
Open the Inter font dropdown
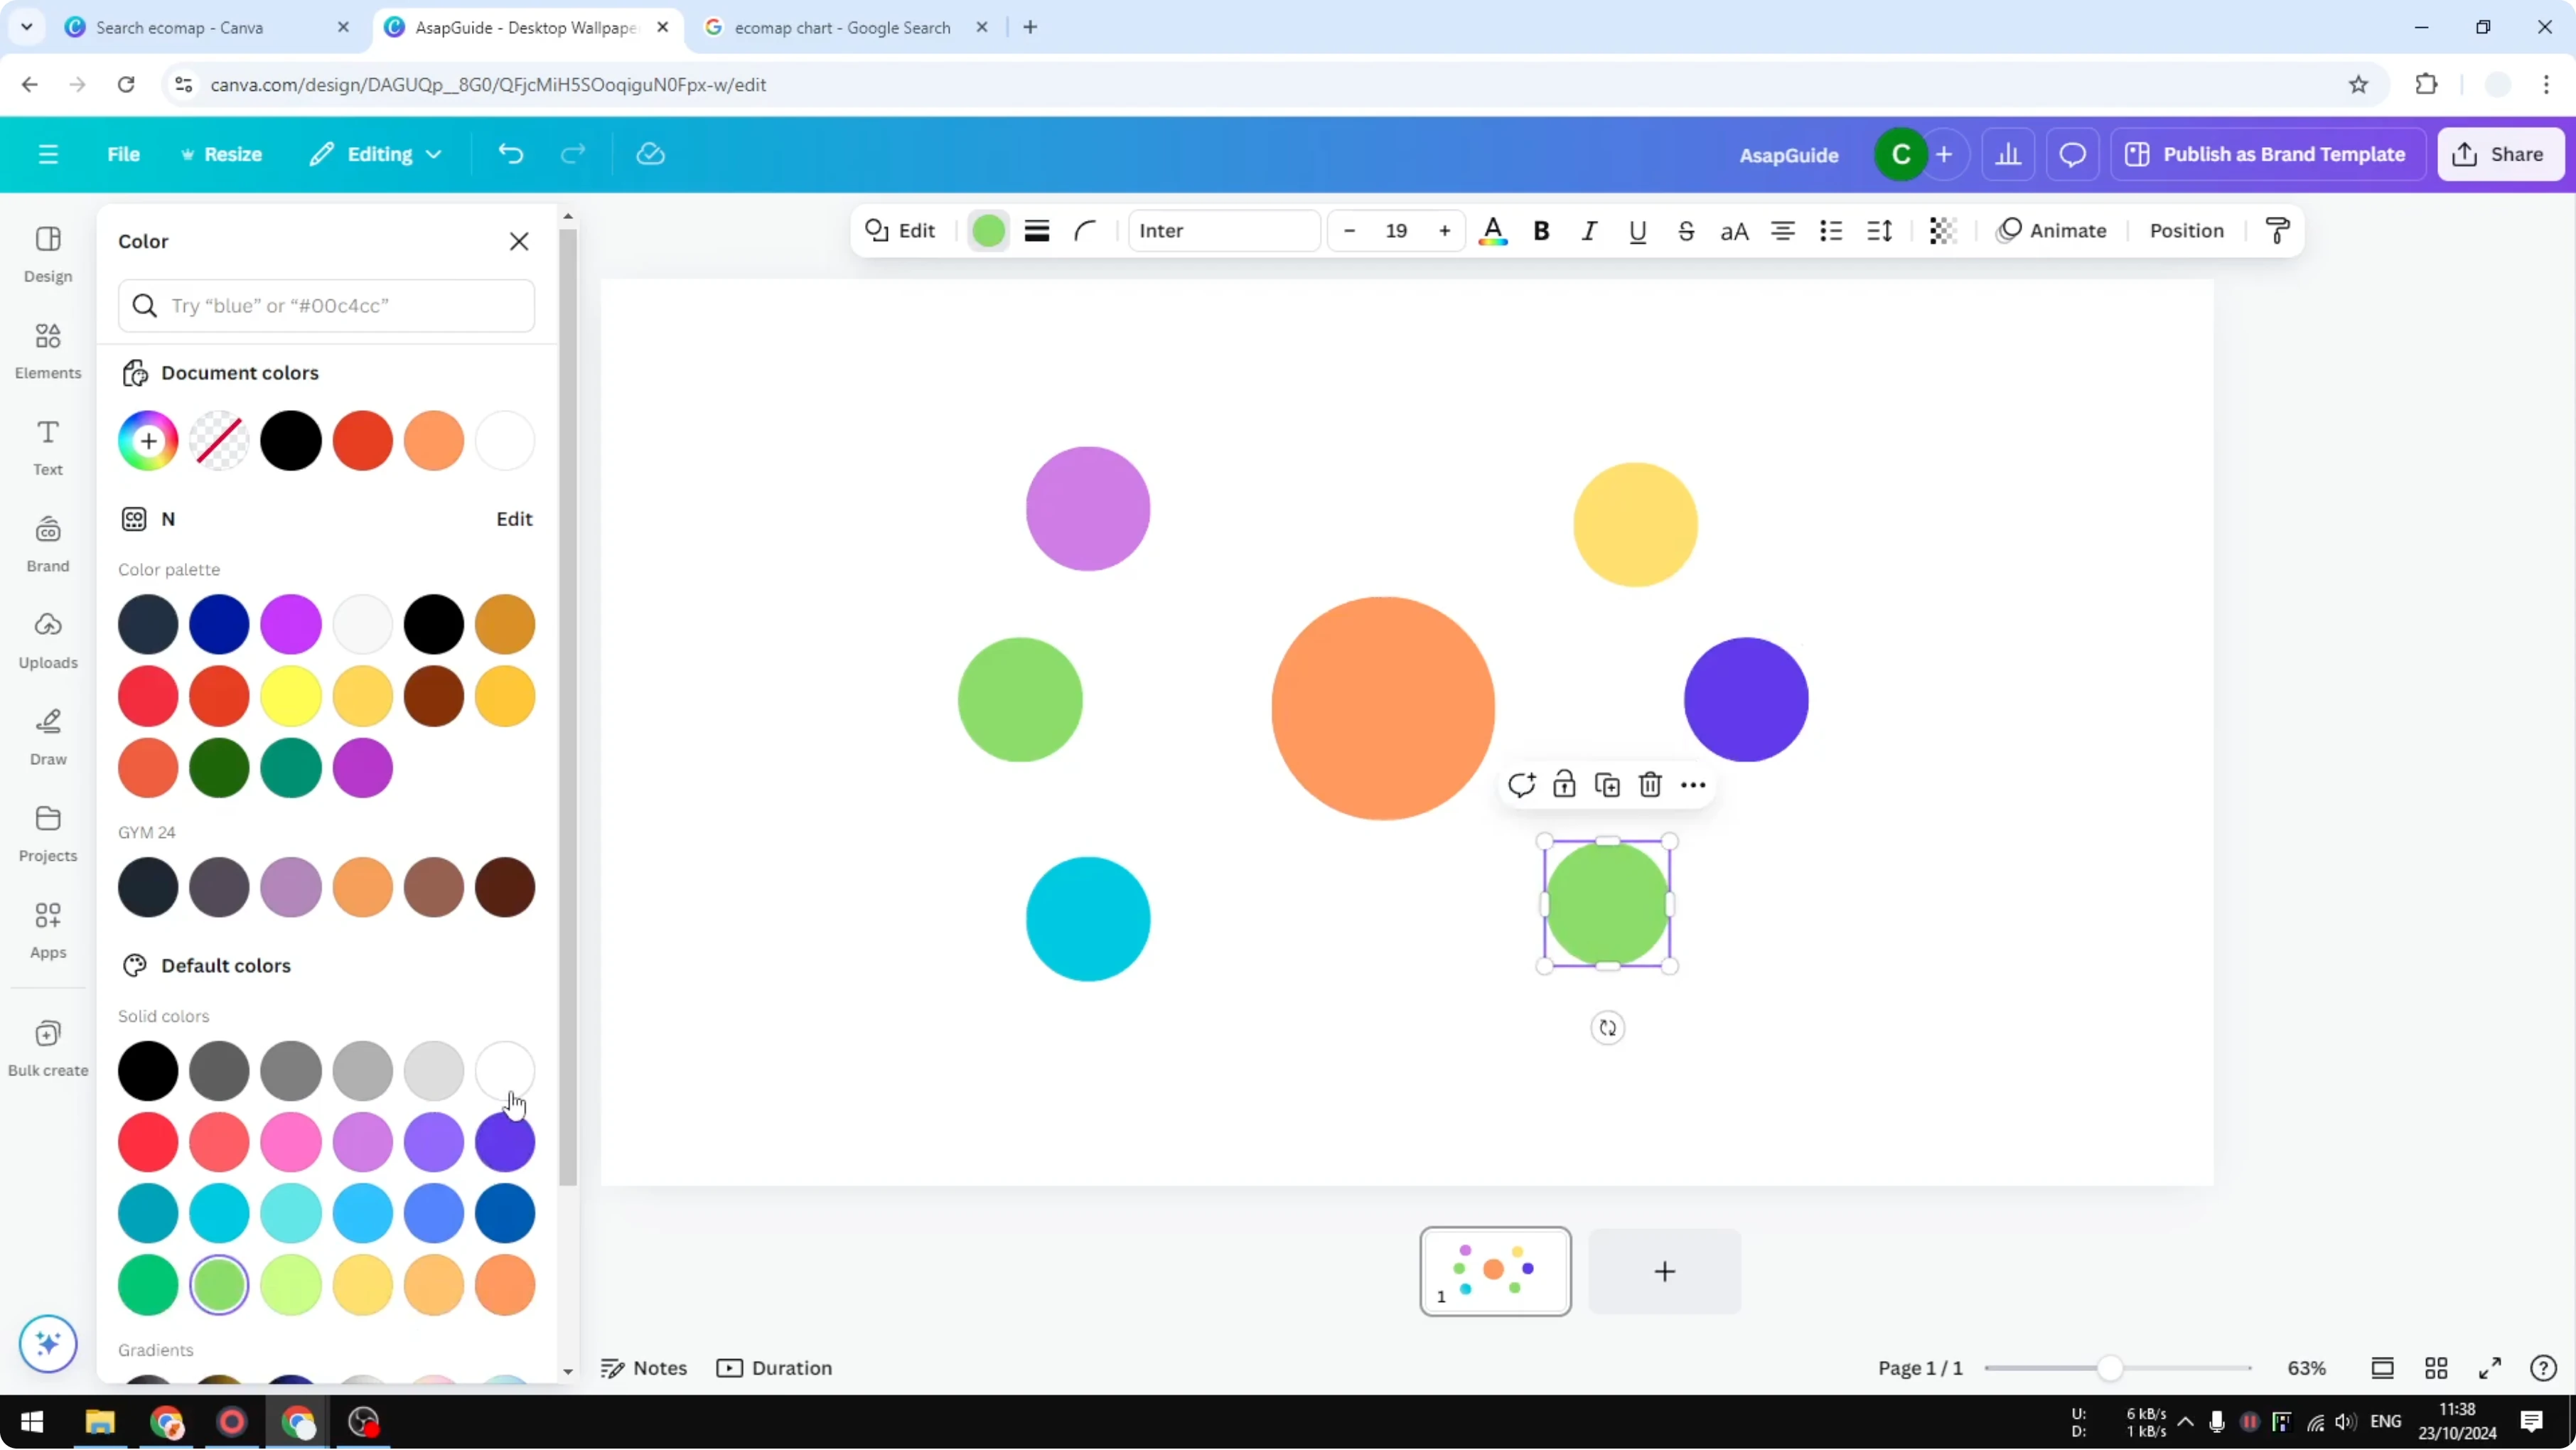tap(1223, 231)
